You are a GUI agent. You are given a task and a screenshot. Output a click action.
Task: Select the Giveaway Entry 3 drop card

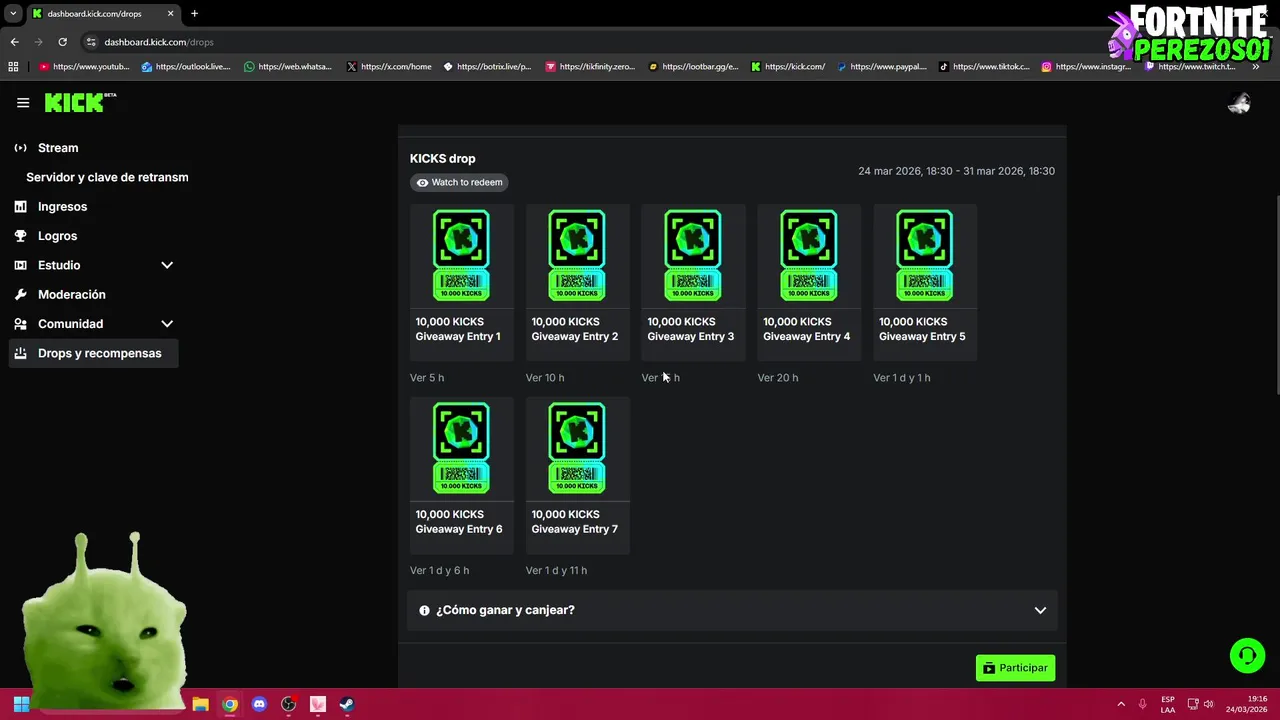693,282
